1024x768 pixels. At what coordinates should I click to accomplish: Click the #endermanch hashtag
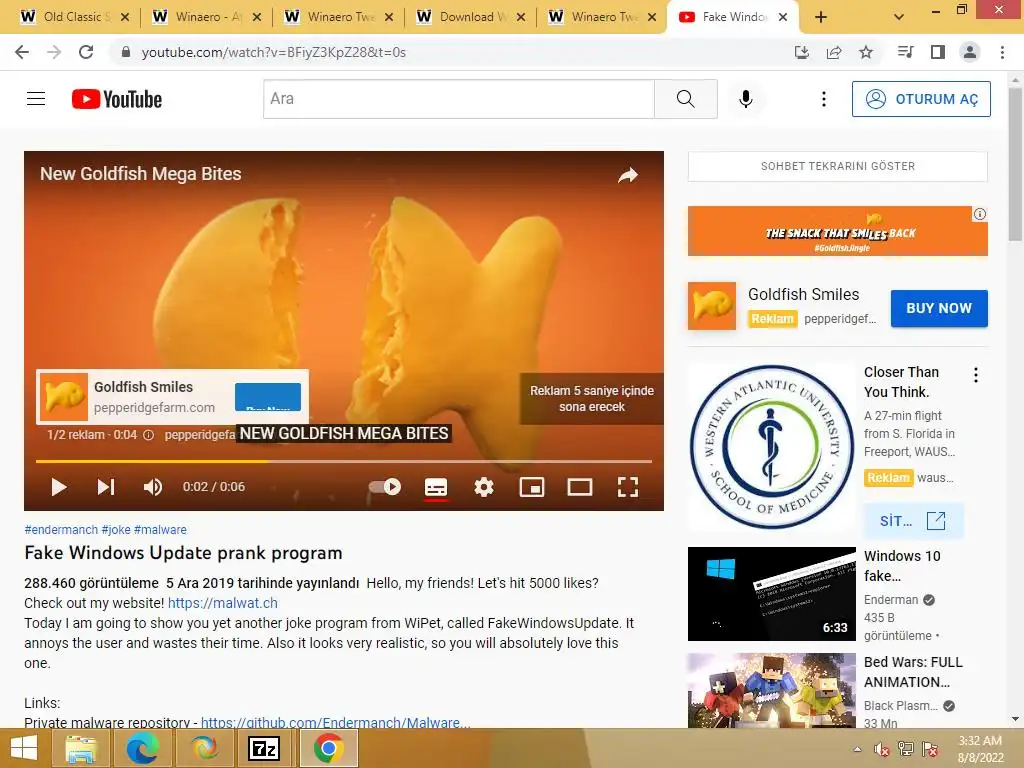pos(61,530)
